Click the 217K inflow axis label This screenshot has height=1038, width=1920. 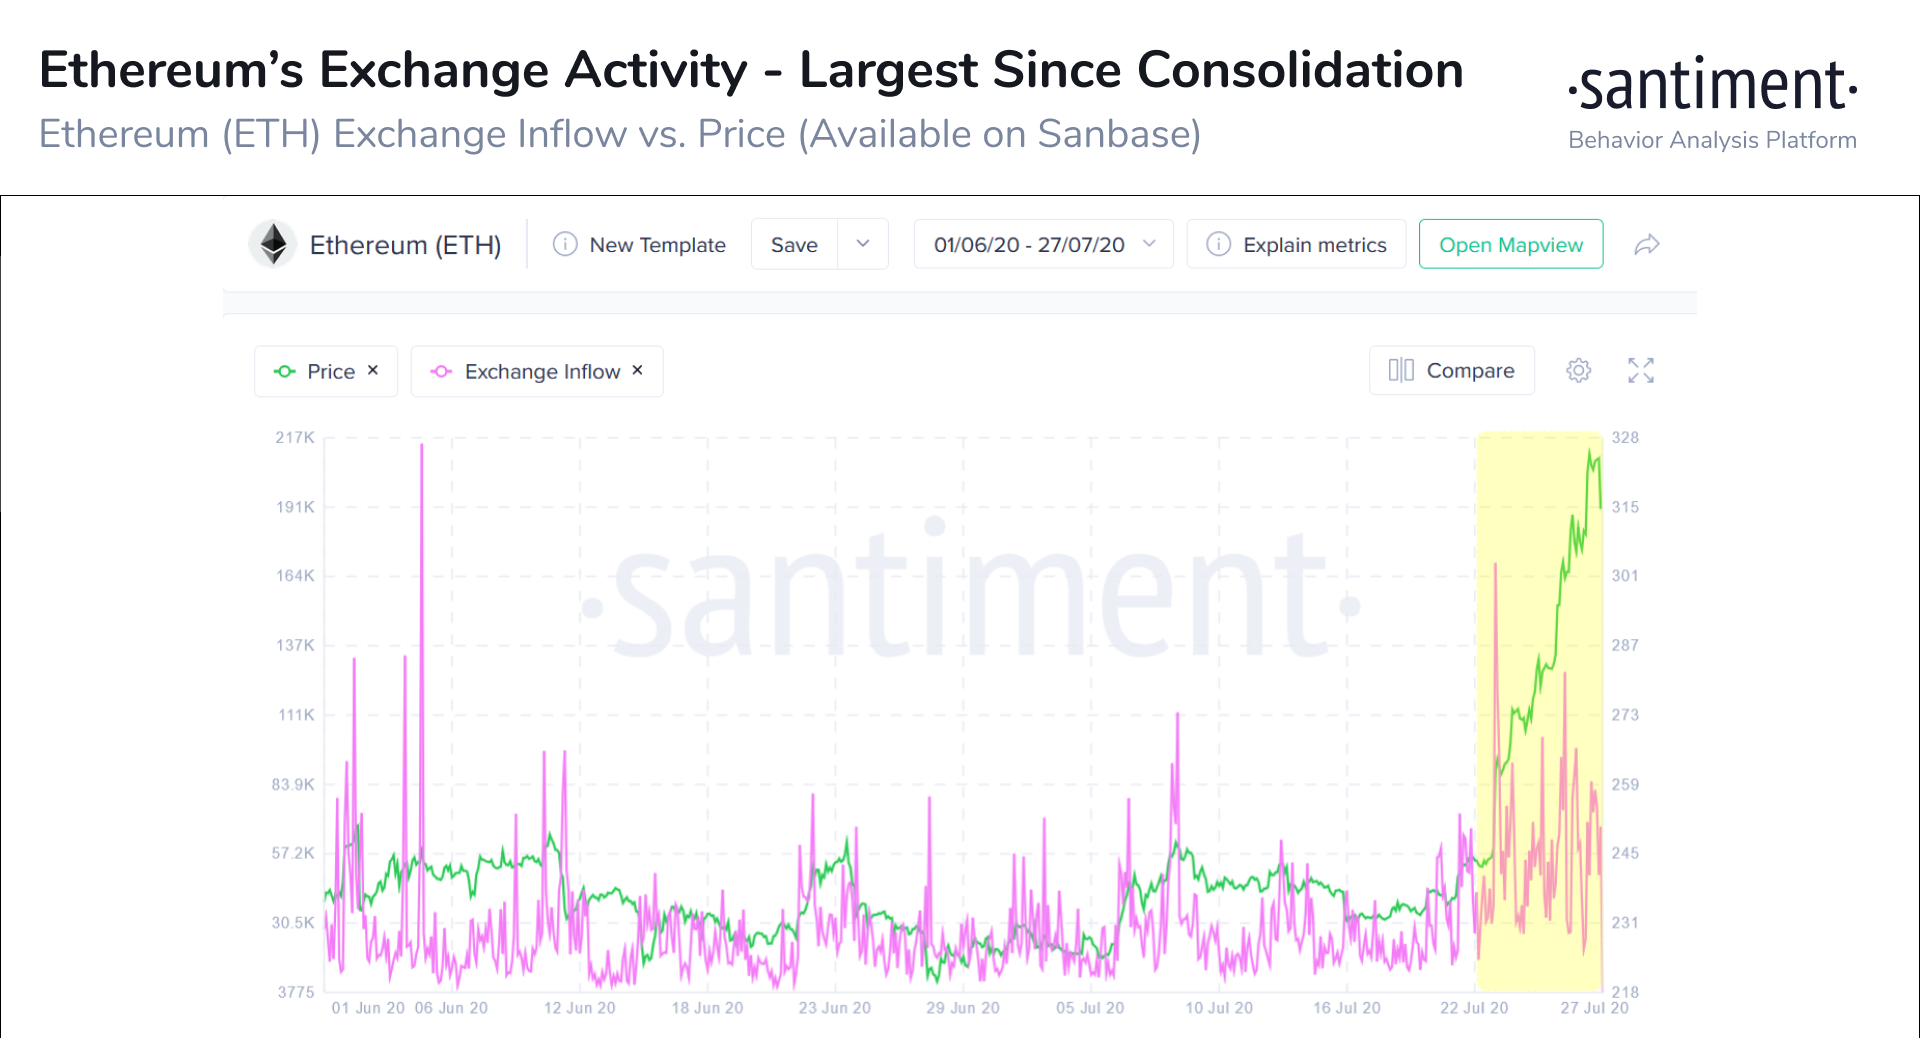[295, 437]
